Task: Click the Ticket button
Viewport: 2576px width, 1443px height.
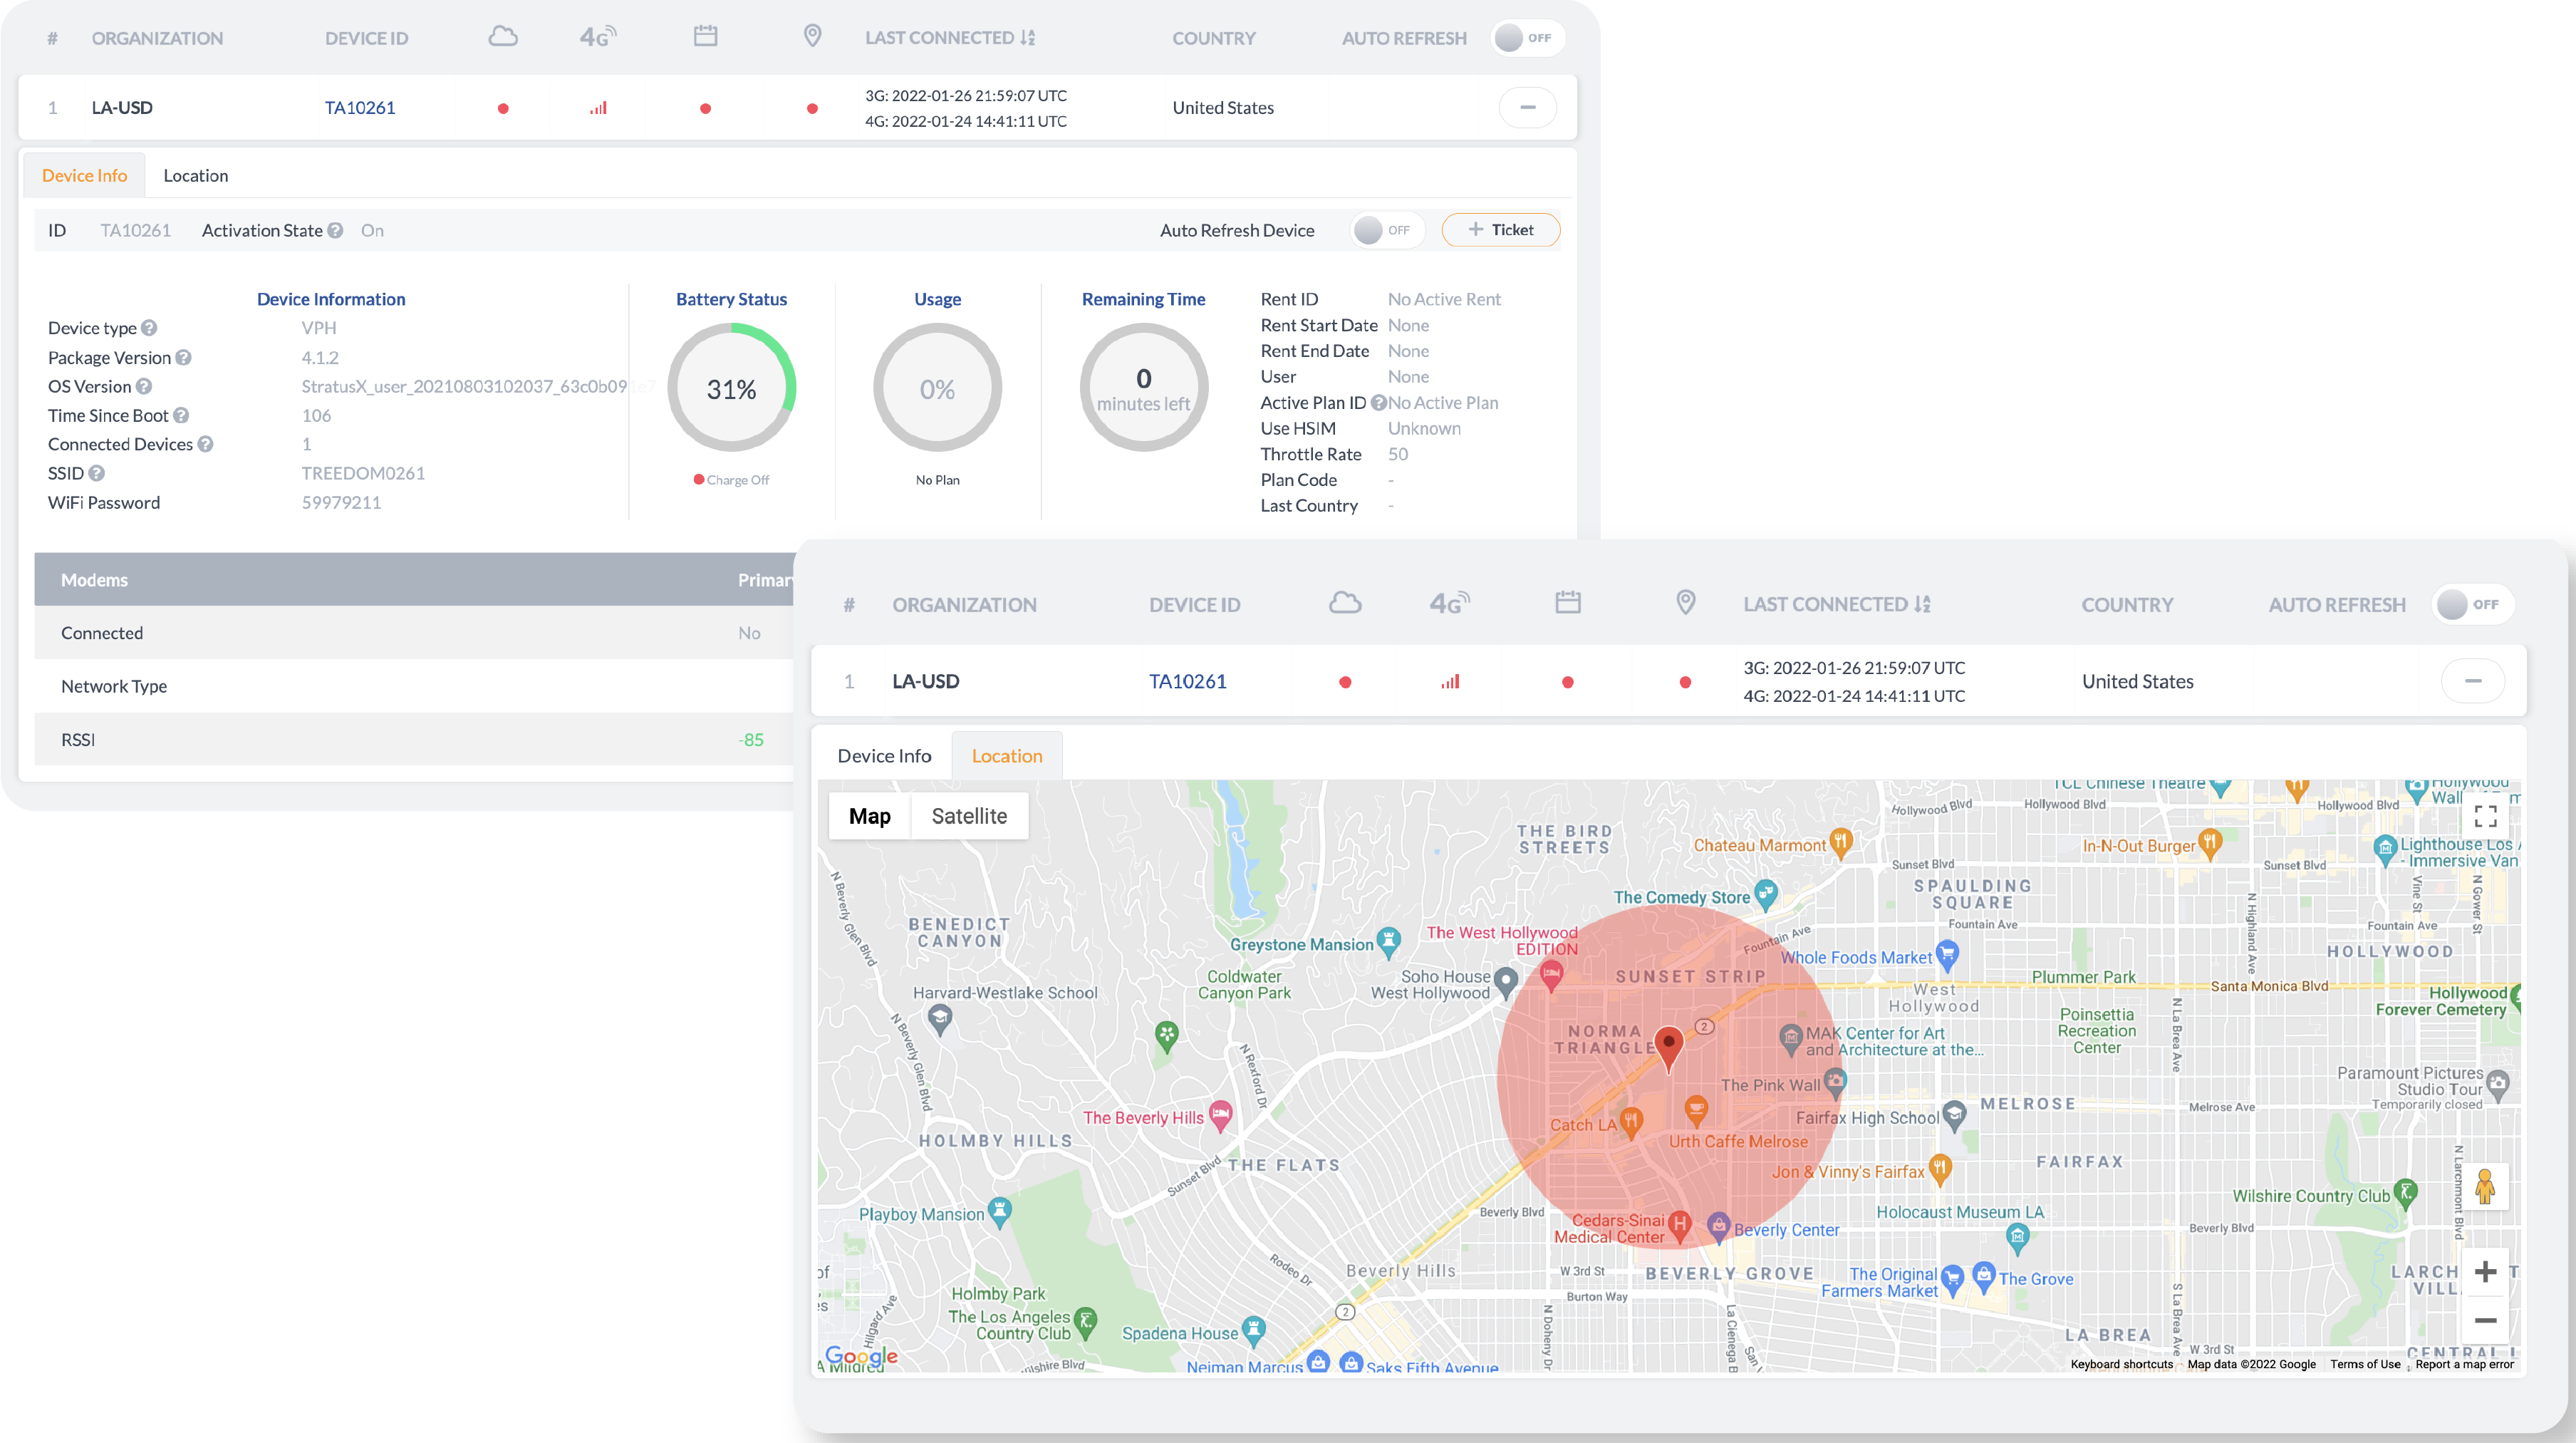Action: 1500,230
